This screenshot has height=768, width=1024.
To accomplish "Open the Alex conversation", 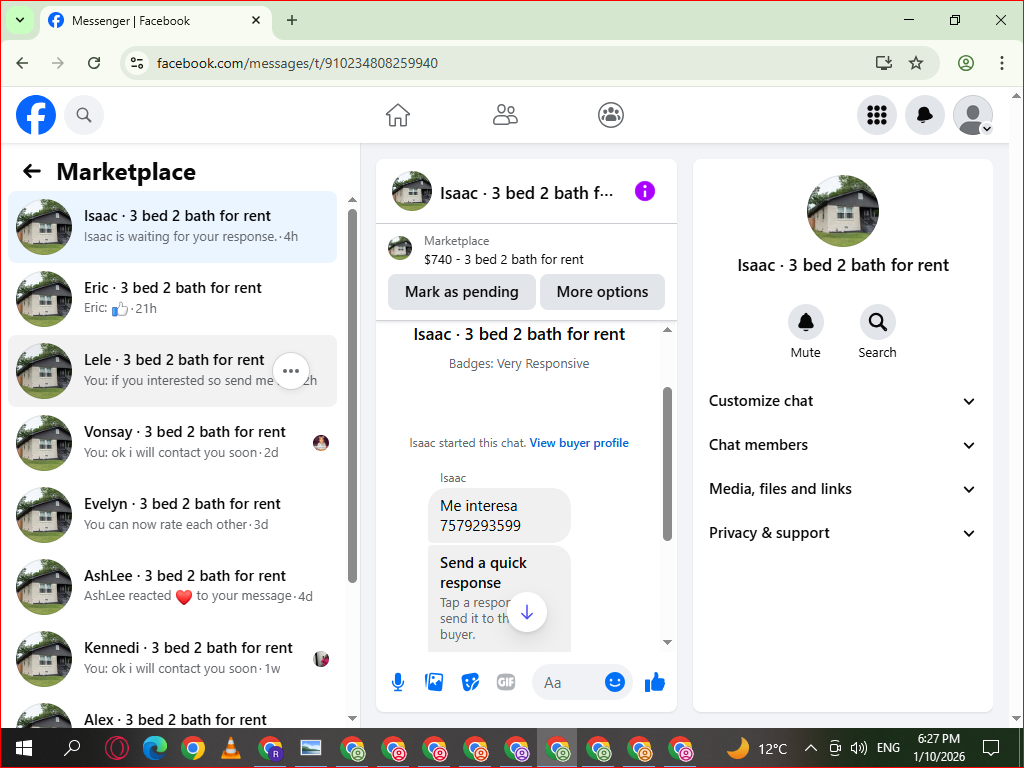I will 172,715.
